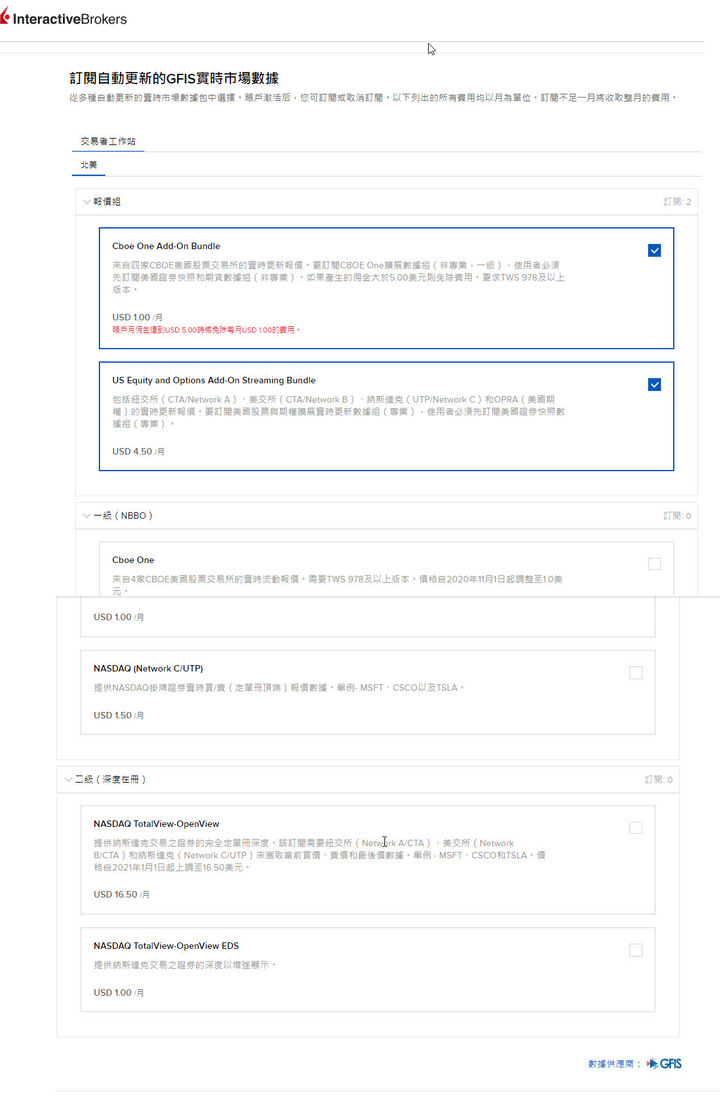Uncheck US Equity and Options Add-On Streaming Bundle
Viewport: 720px width, 1101px height.
654,385
